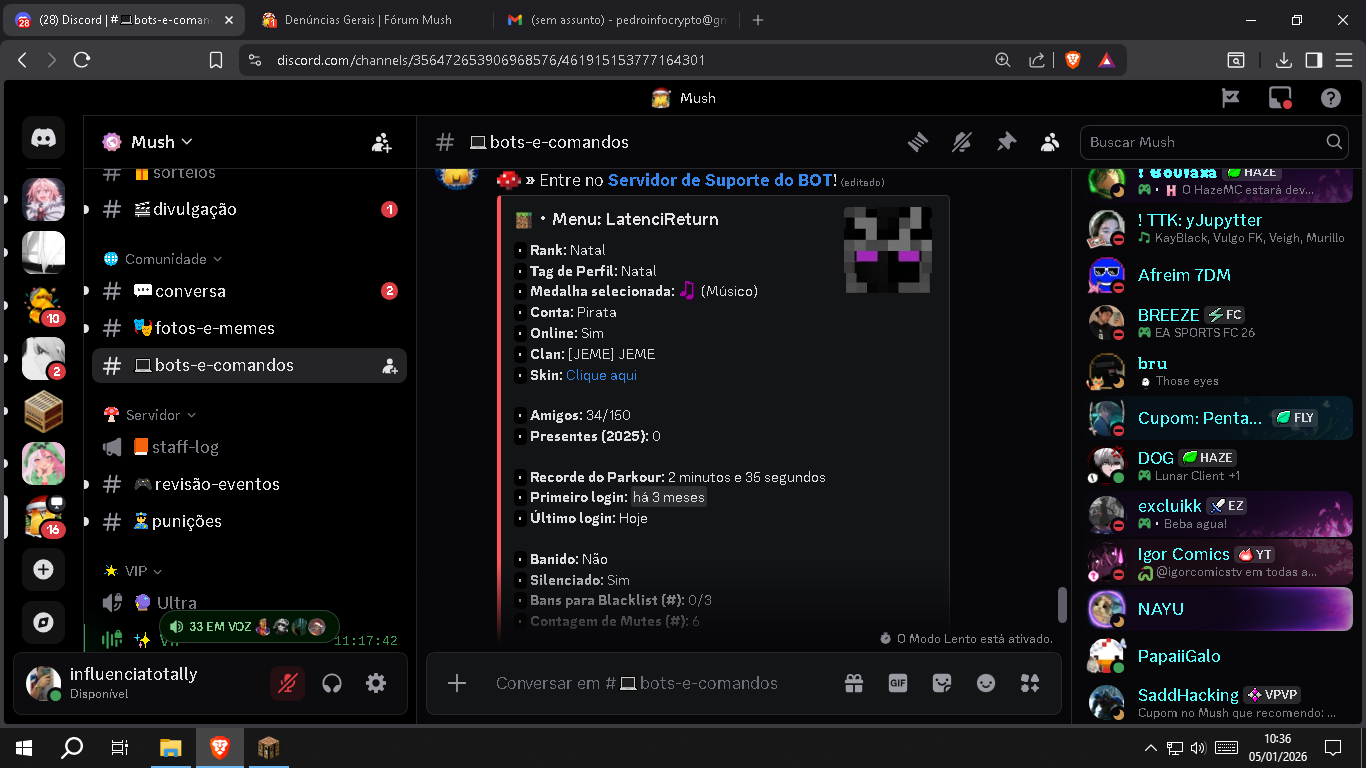Open browser downloads
Screen dimensions: 1366x768
(x=1284, y=60)
